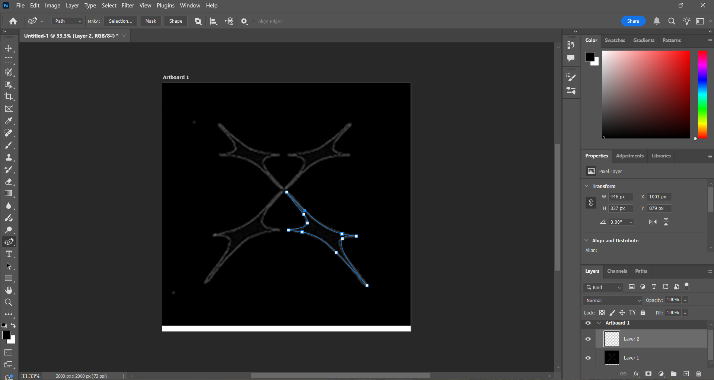Screen dimensions: 714x380
Task: Select the Frame tool
Action: (x=9, y=109)
